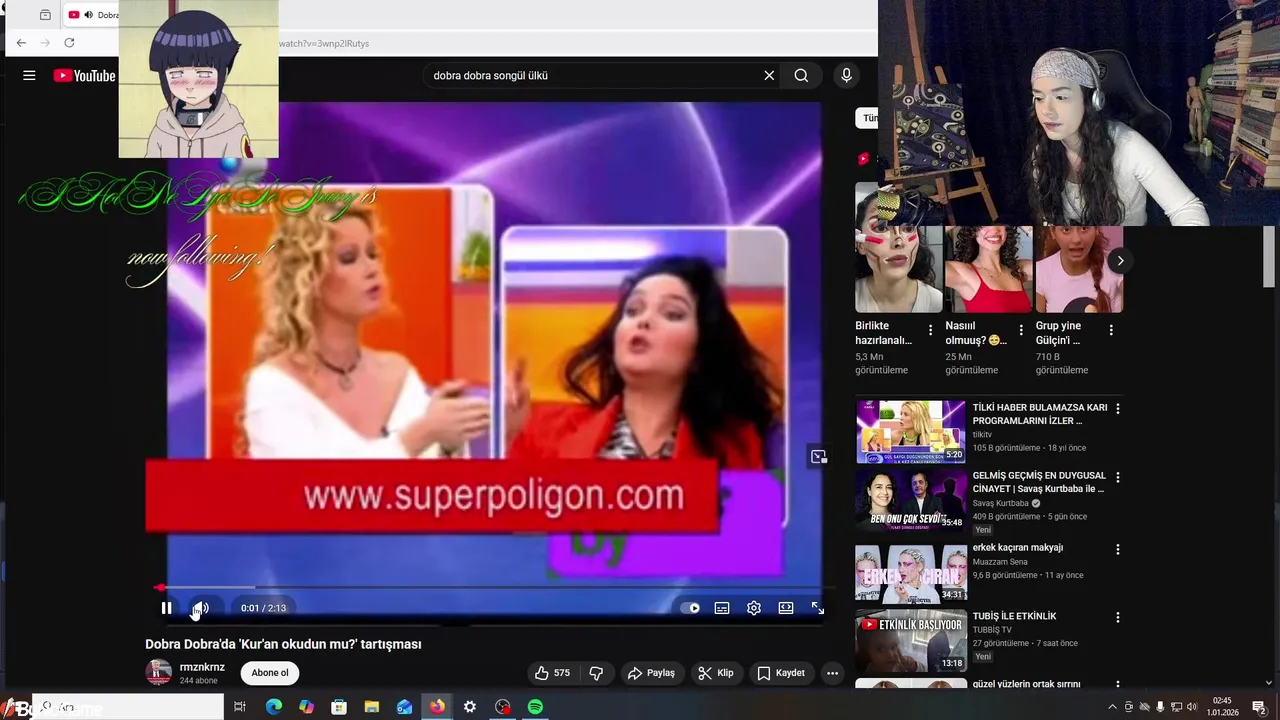This screenshot has height=720, width=1280.
Task: Like the video with 575 likes
Action: (x=552, y=673)
